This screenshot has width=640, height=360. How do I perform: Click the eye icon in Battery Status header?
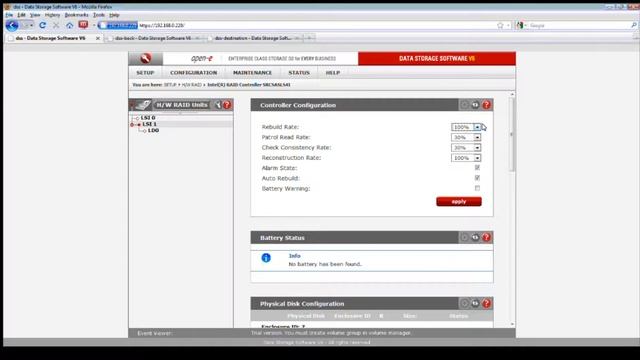click(x=475, y=238)
